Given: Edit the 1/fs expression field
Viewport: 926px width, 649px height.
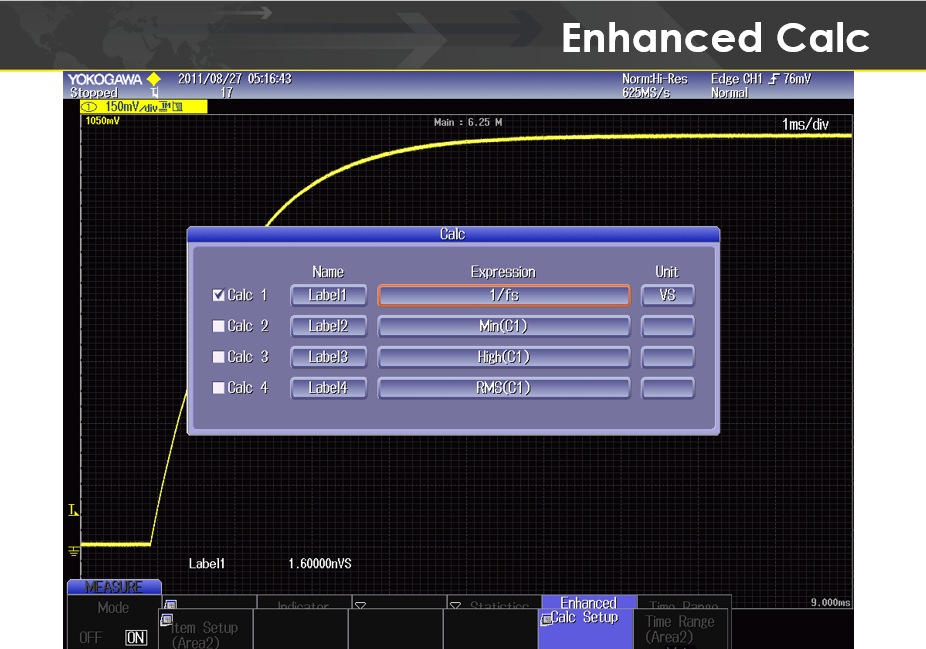Looking at the screenshot, I should pos(503,295).
